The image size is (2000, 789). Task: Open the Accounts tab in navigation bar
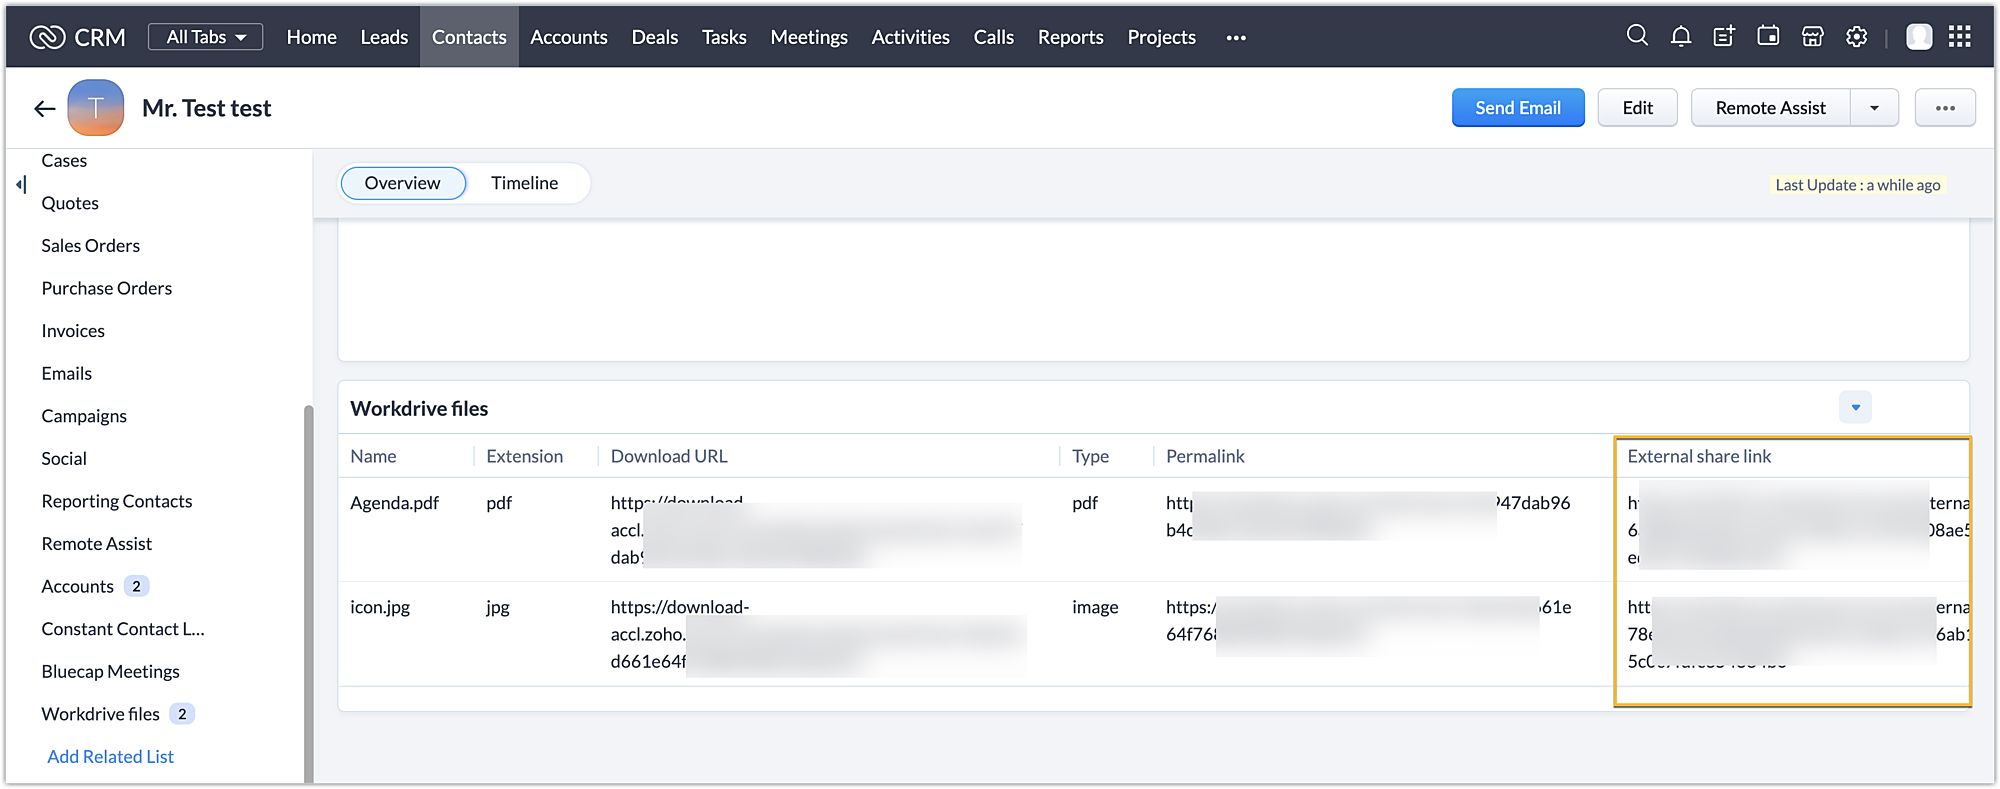[x=569, y=37]
